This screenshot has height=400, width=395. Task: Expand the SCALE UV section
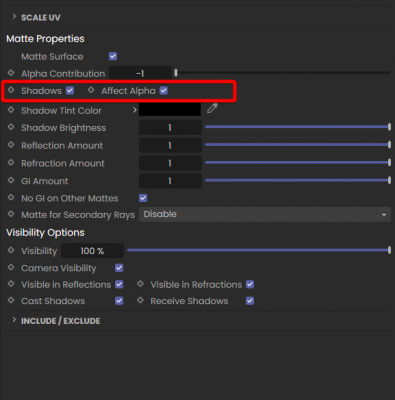pyautogui.click(x=14, y=16)
